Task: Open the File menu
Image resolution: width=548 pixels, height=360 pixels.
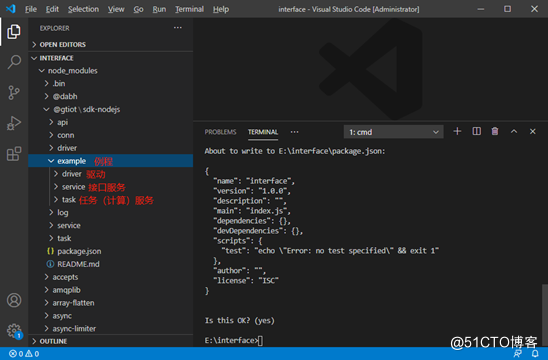Action: [31, 9]
